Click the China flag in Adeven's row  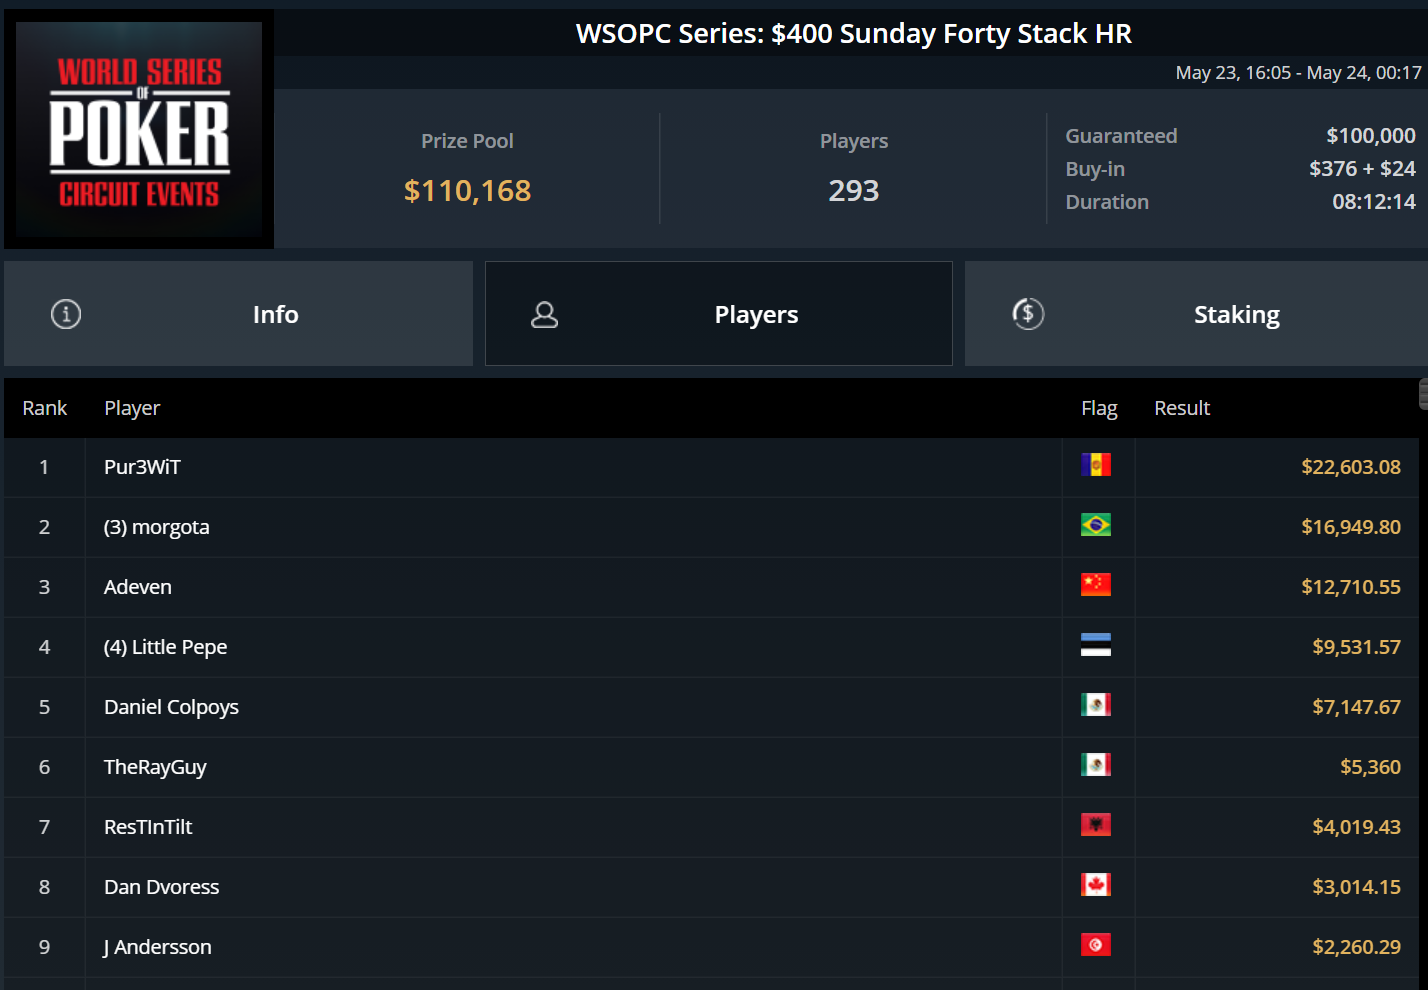point(1096,585)
